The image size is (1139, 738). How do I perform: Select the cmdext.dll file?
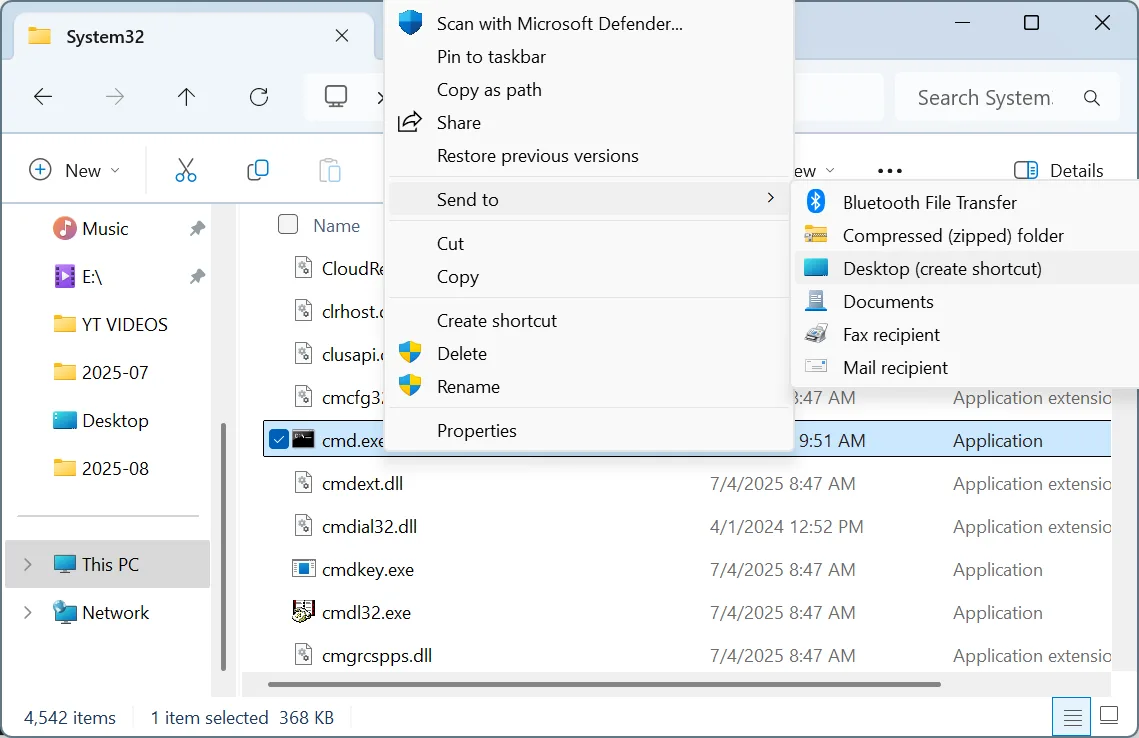(x=362, y=483)
